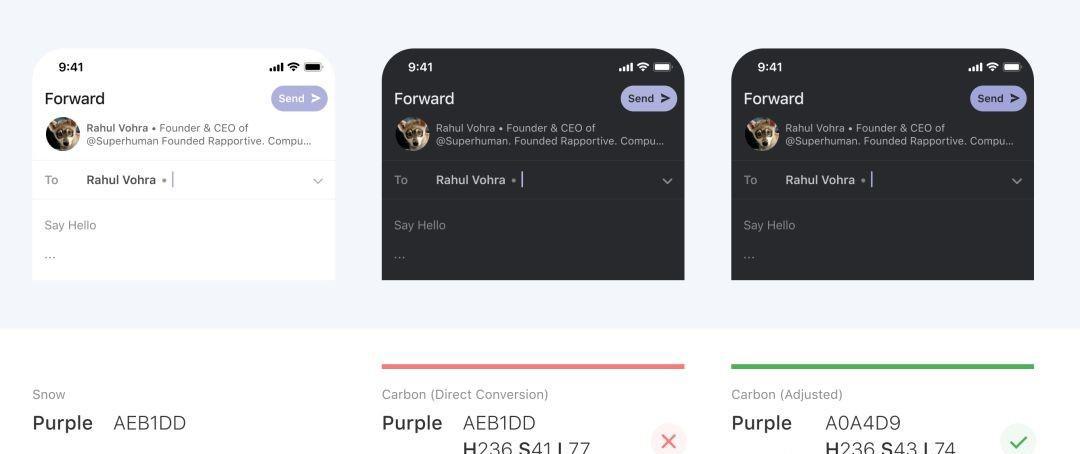Click Say Hello field in light mockup
The height and width of the screenshot is (454, 1080).
70,225
